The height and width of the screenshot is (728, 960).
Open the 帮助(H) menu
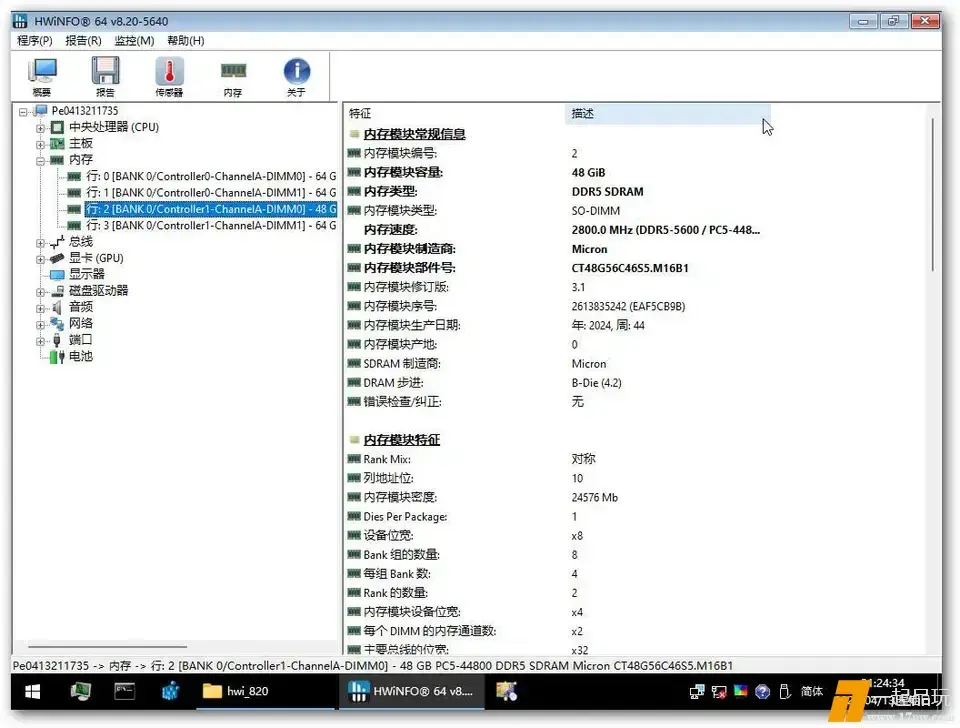(x=186, y=40)
